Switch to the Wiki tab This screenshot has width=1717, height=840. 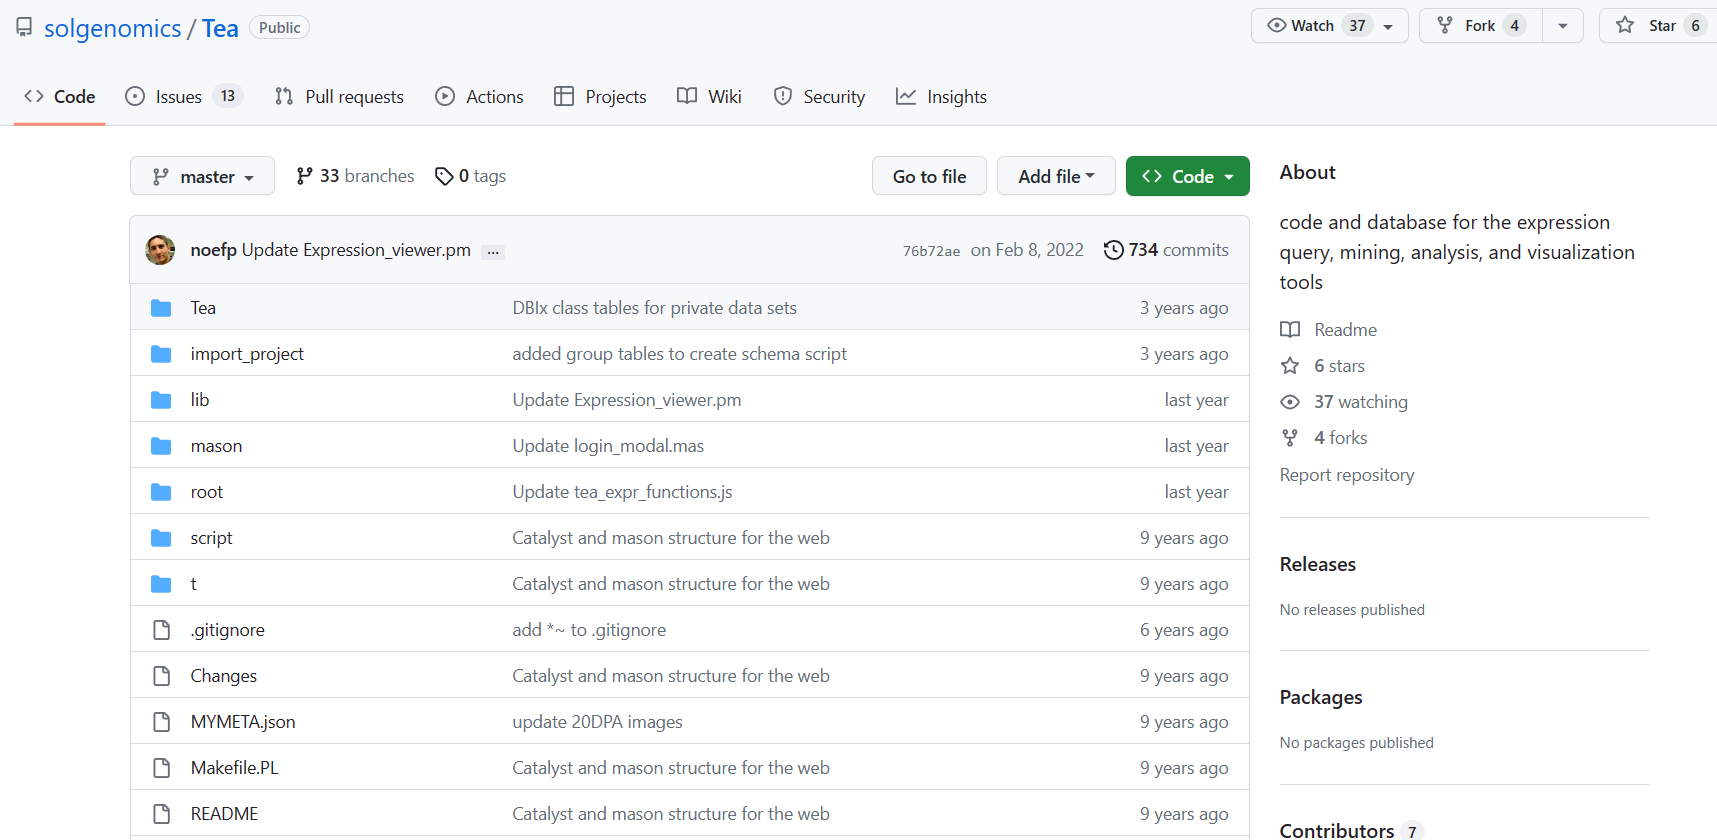[x=709, y=97]
